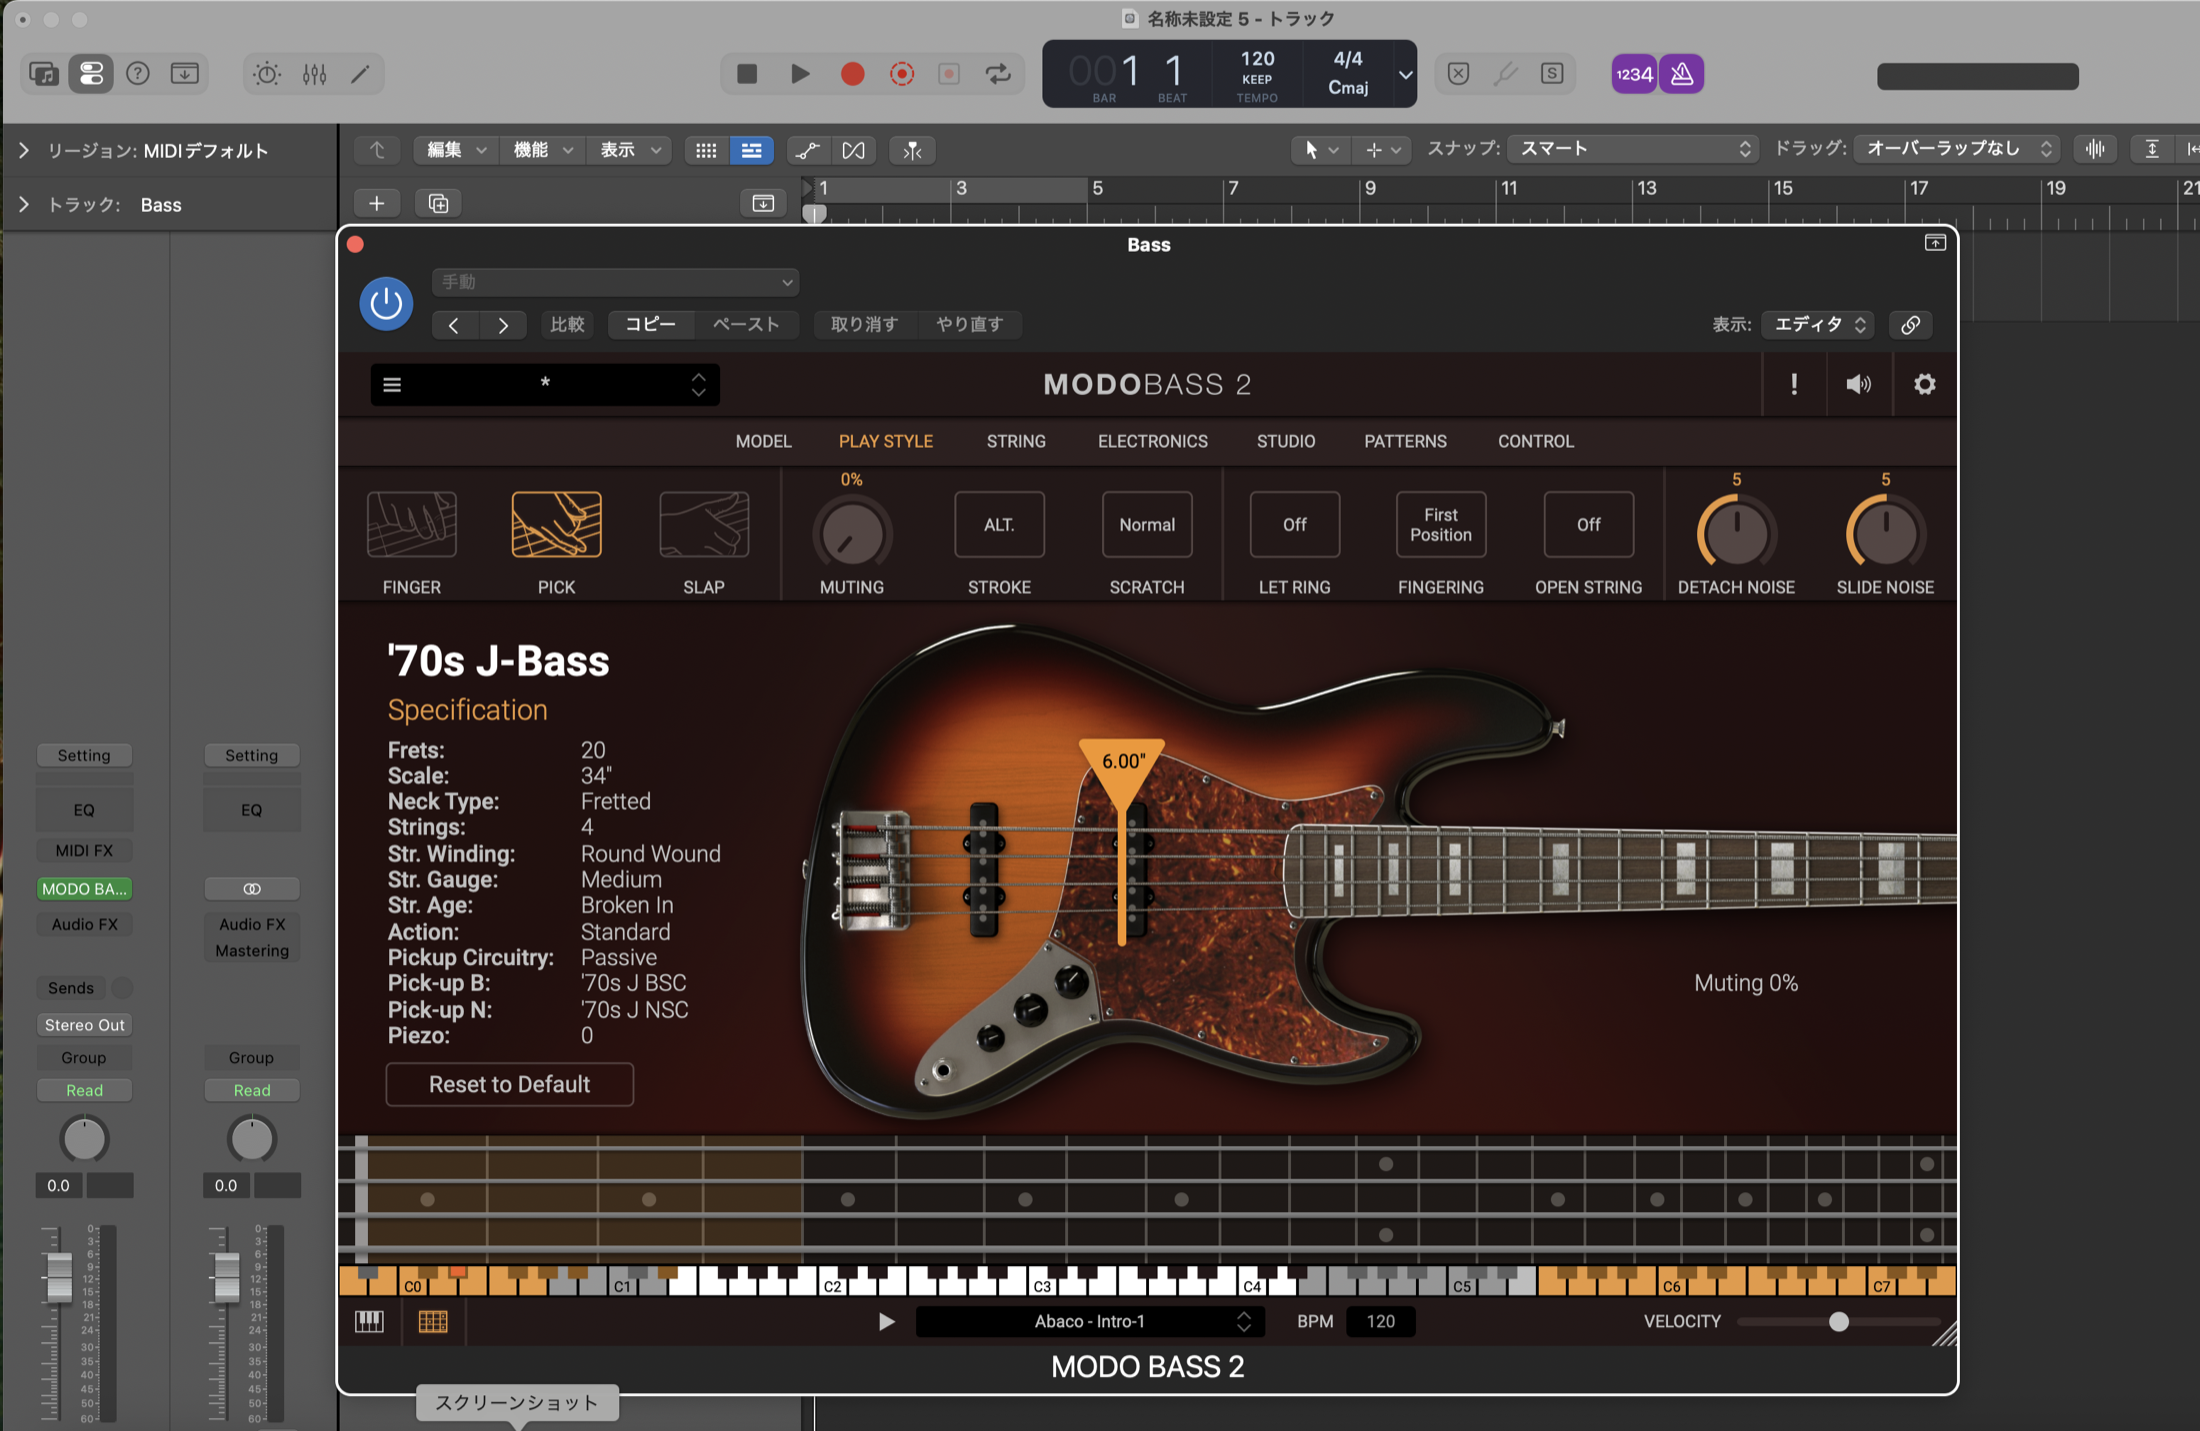This screenshot has height=1431, width=2200.
Task: Open the LCD display mode dropdown arrow
Action: pos(1405,74)
